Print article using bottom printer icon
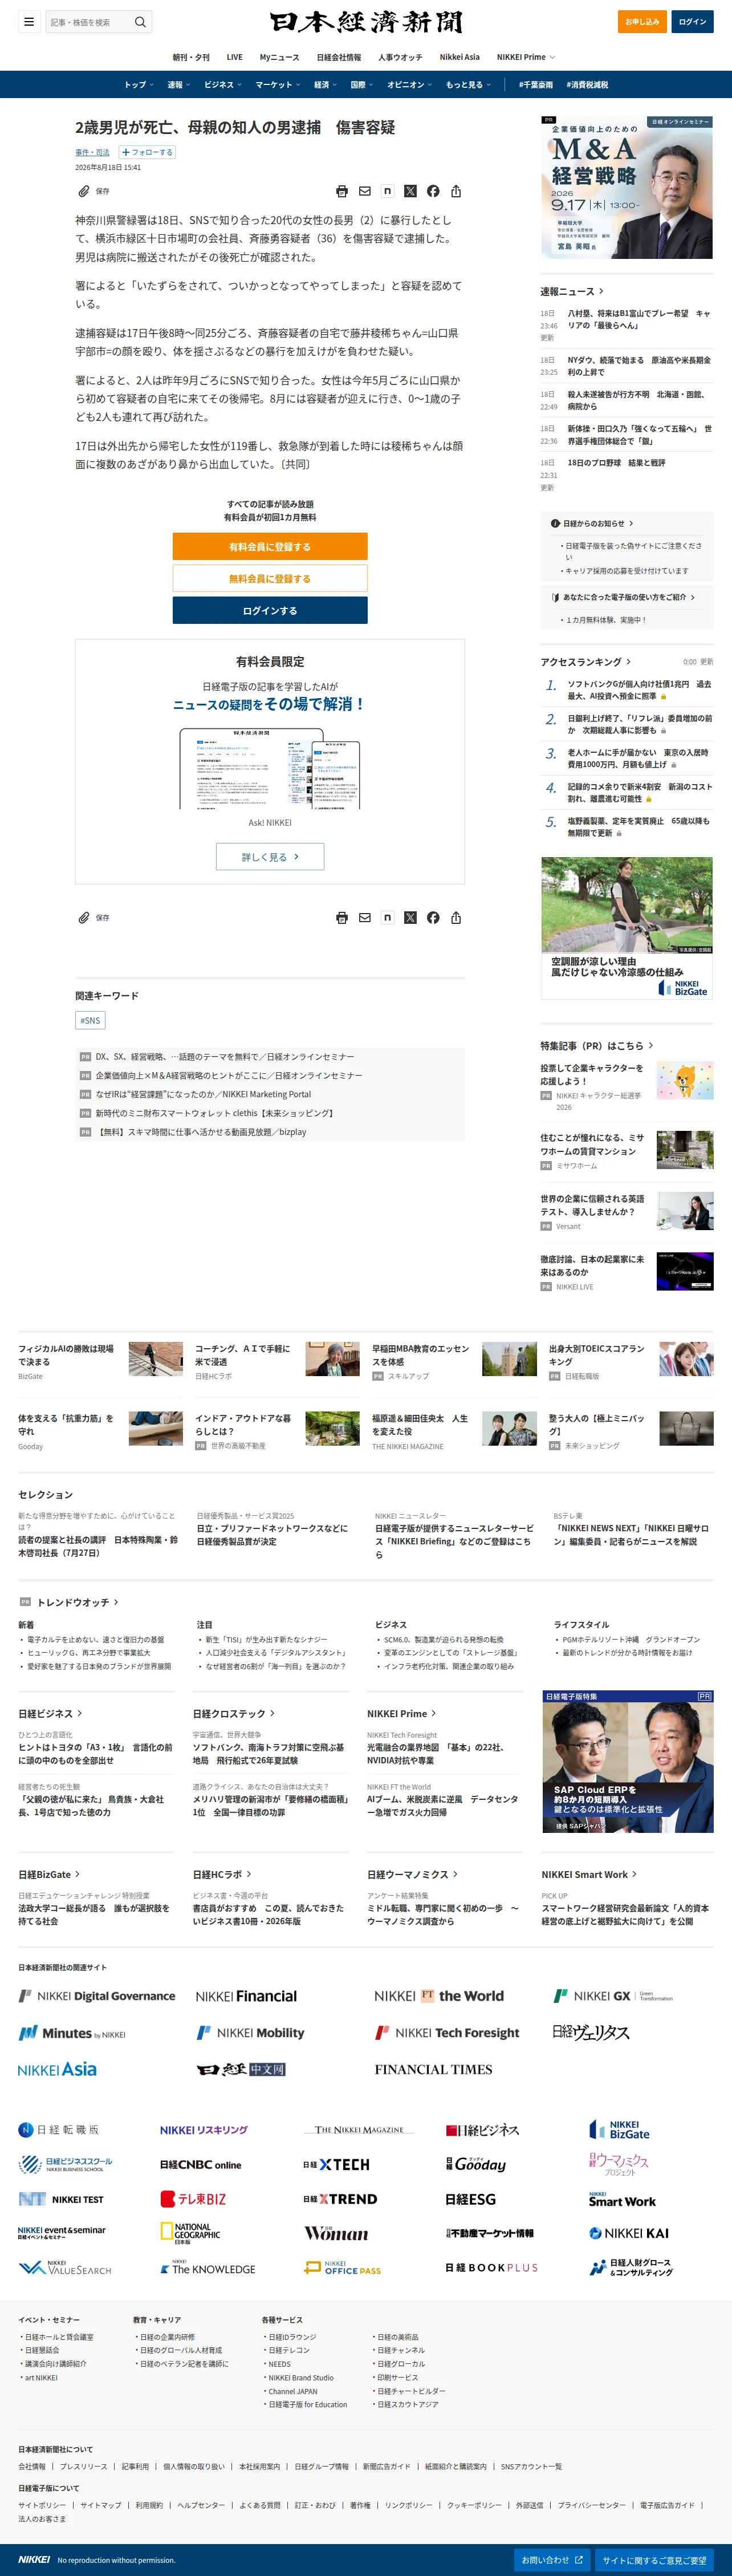The height and width of the screenshot is (2576, 732). [x=342, y=917]
